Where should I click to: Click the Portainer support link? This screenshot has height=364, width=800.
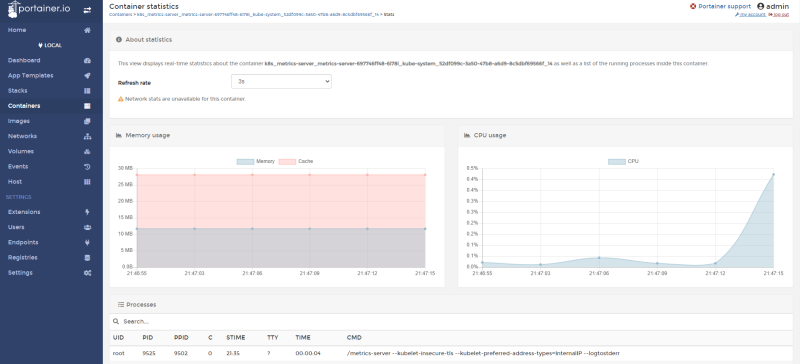click(724, 7)
